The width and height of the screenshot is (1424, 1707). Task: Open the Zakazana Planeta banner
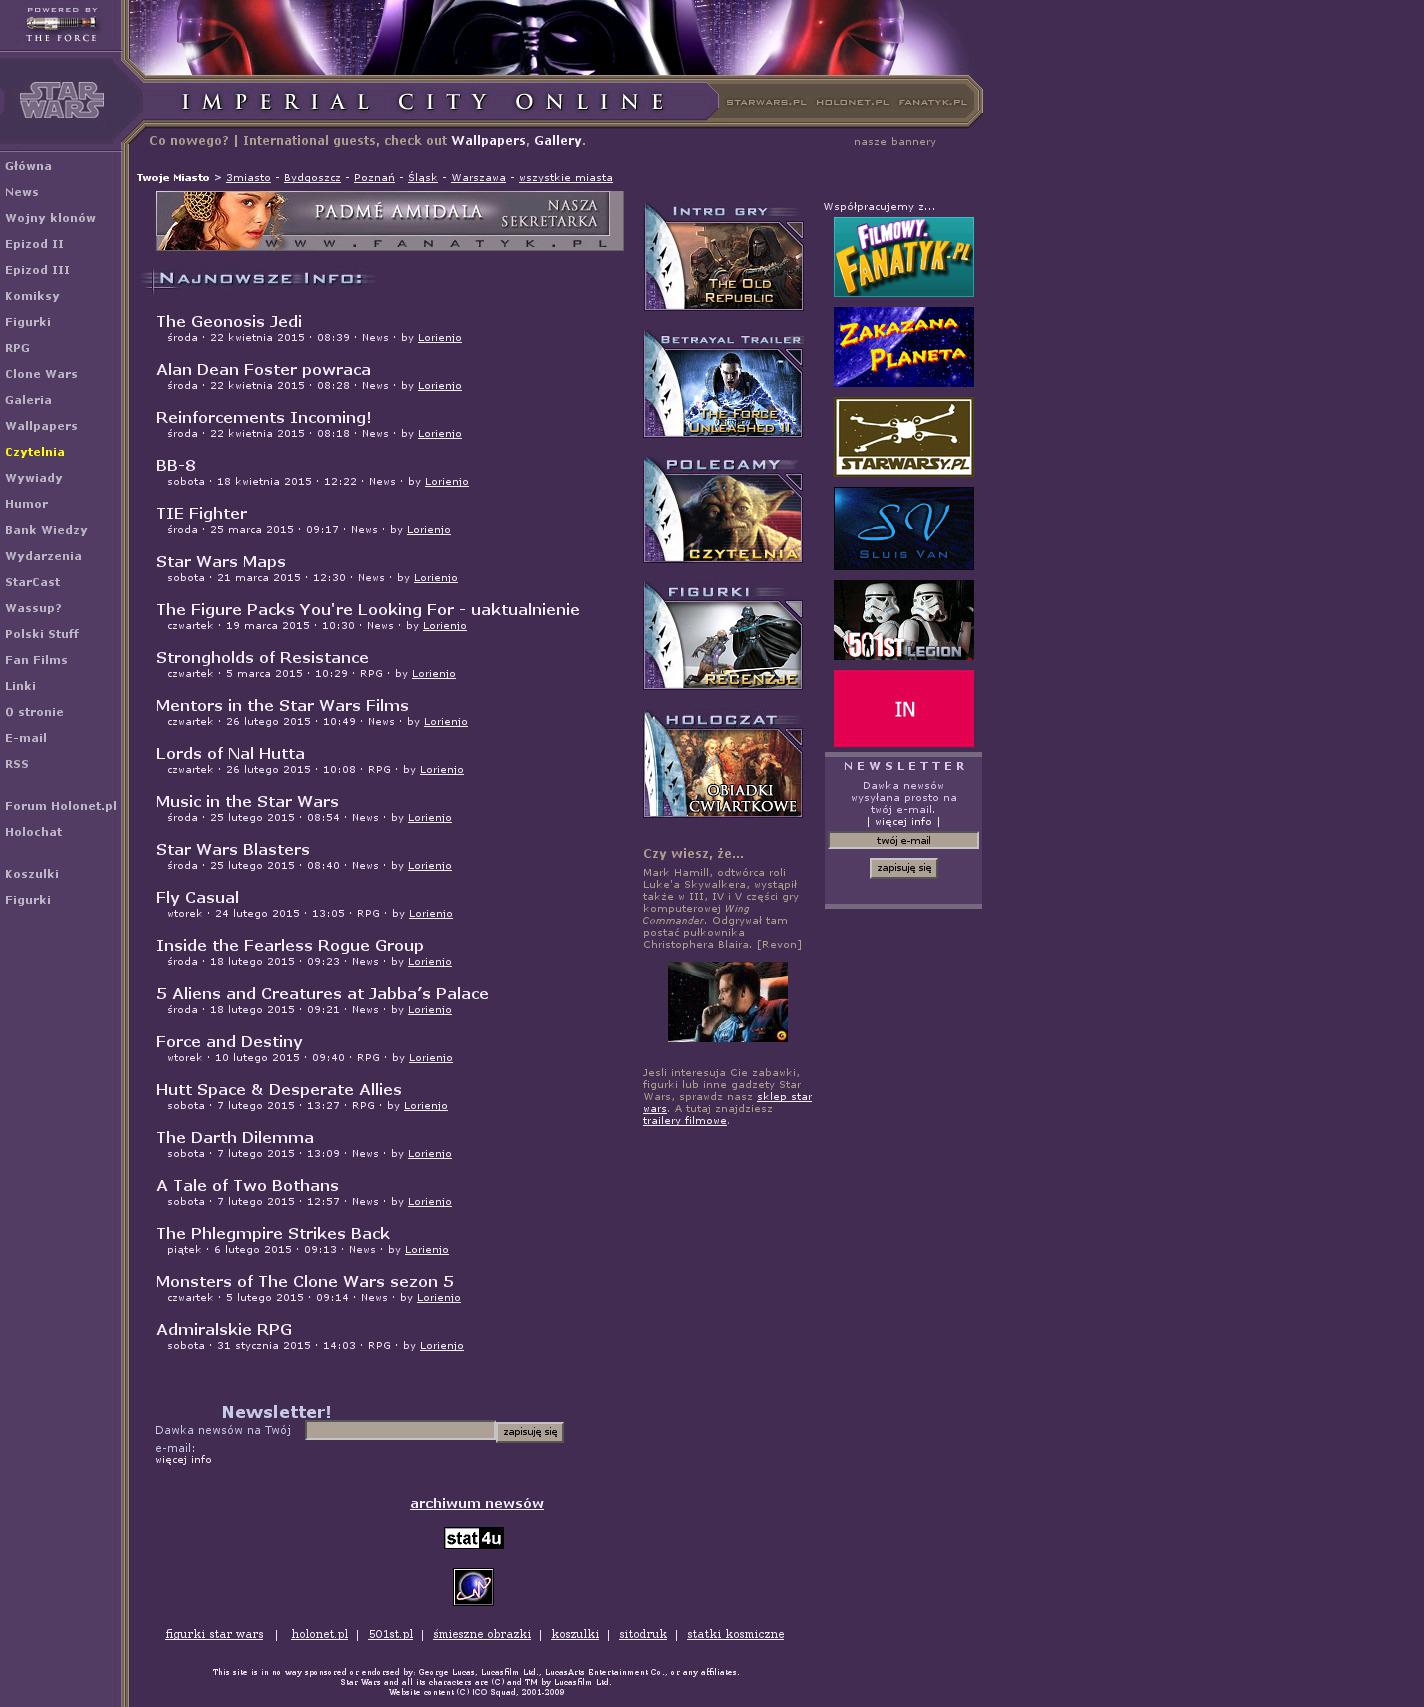[903, 347]
